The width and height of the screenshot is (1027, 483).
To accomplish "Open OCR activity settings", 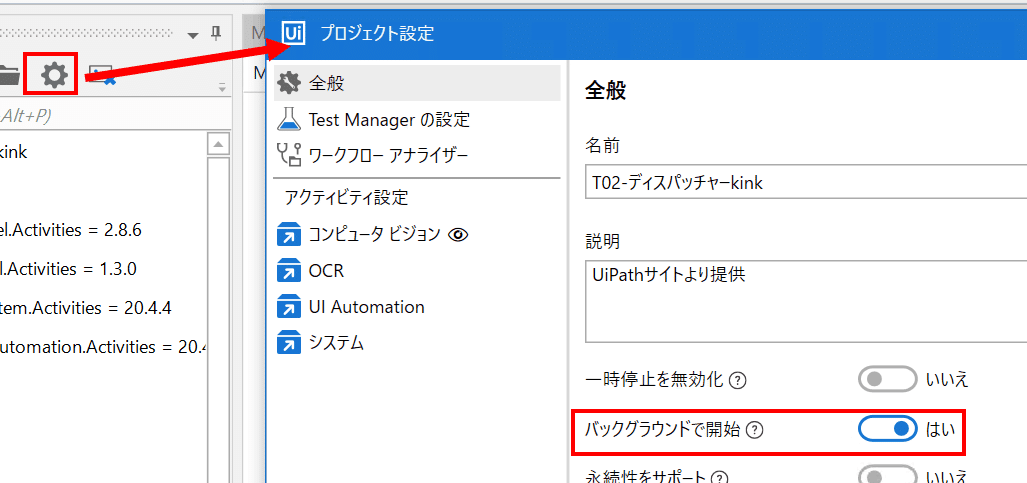I will 417,270.
